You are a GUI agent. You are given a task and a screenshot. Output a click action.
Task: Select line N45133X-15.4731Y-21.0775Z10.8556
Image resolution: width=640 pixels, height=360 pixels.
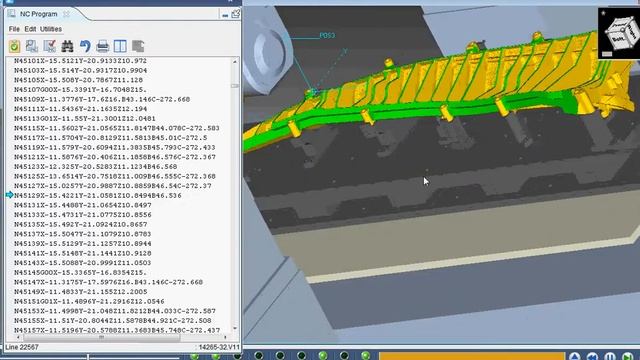(x=83, y=215)
